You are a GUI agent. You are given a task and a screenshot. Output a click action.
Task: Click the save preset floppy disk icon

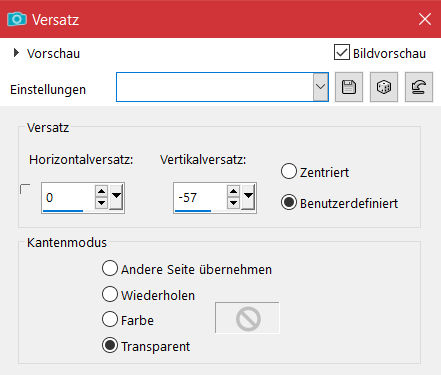pos(349,87)
